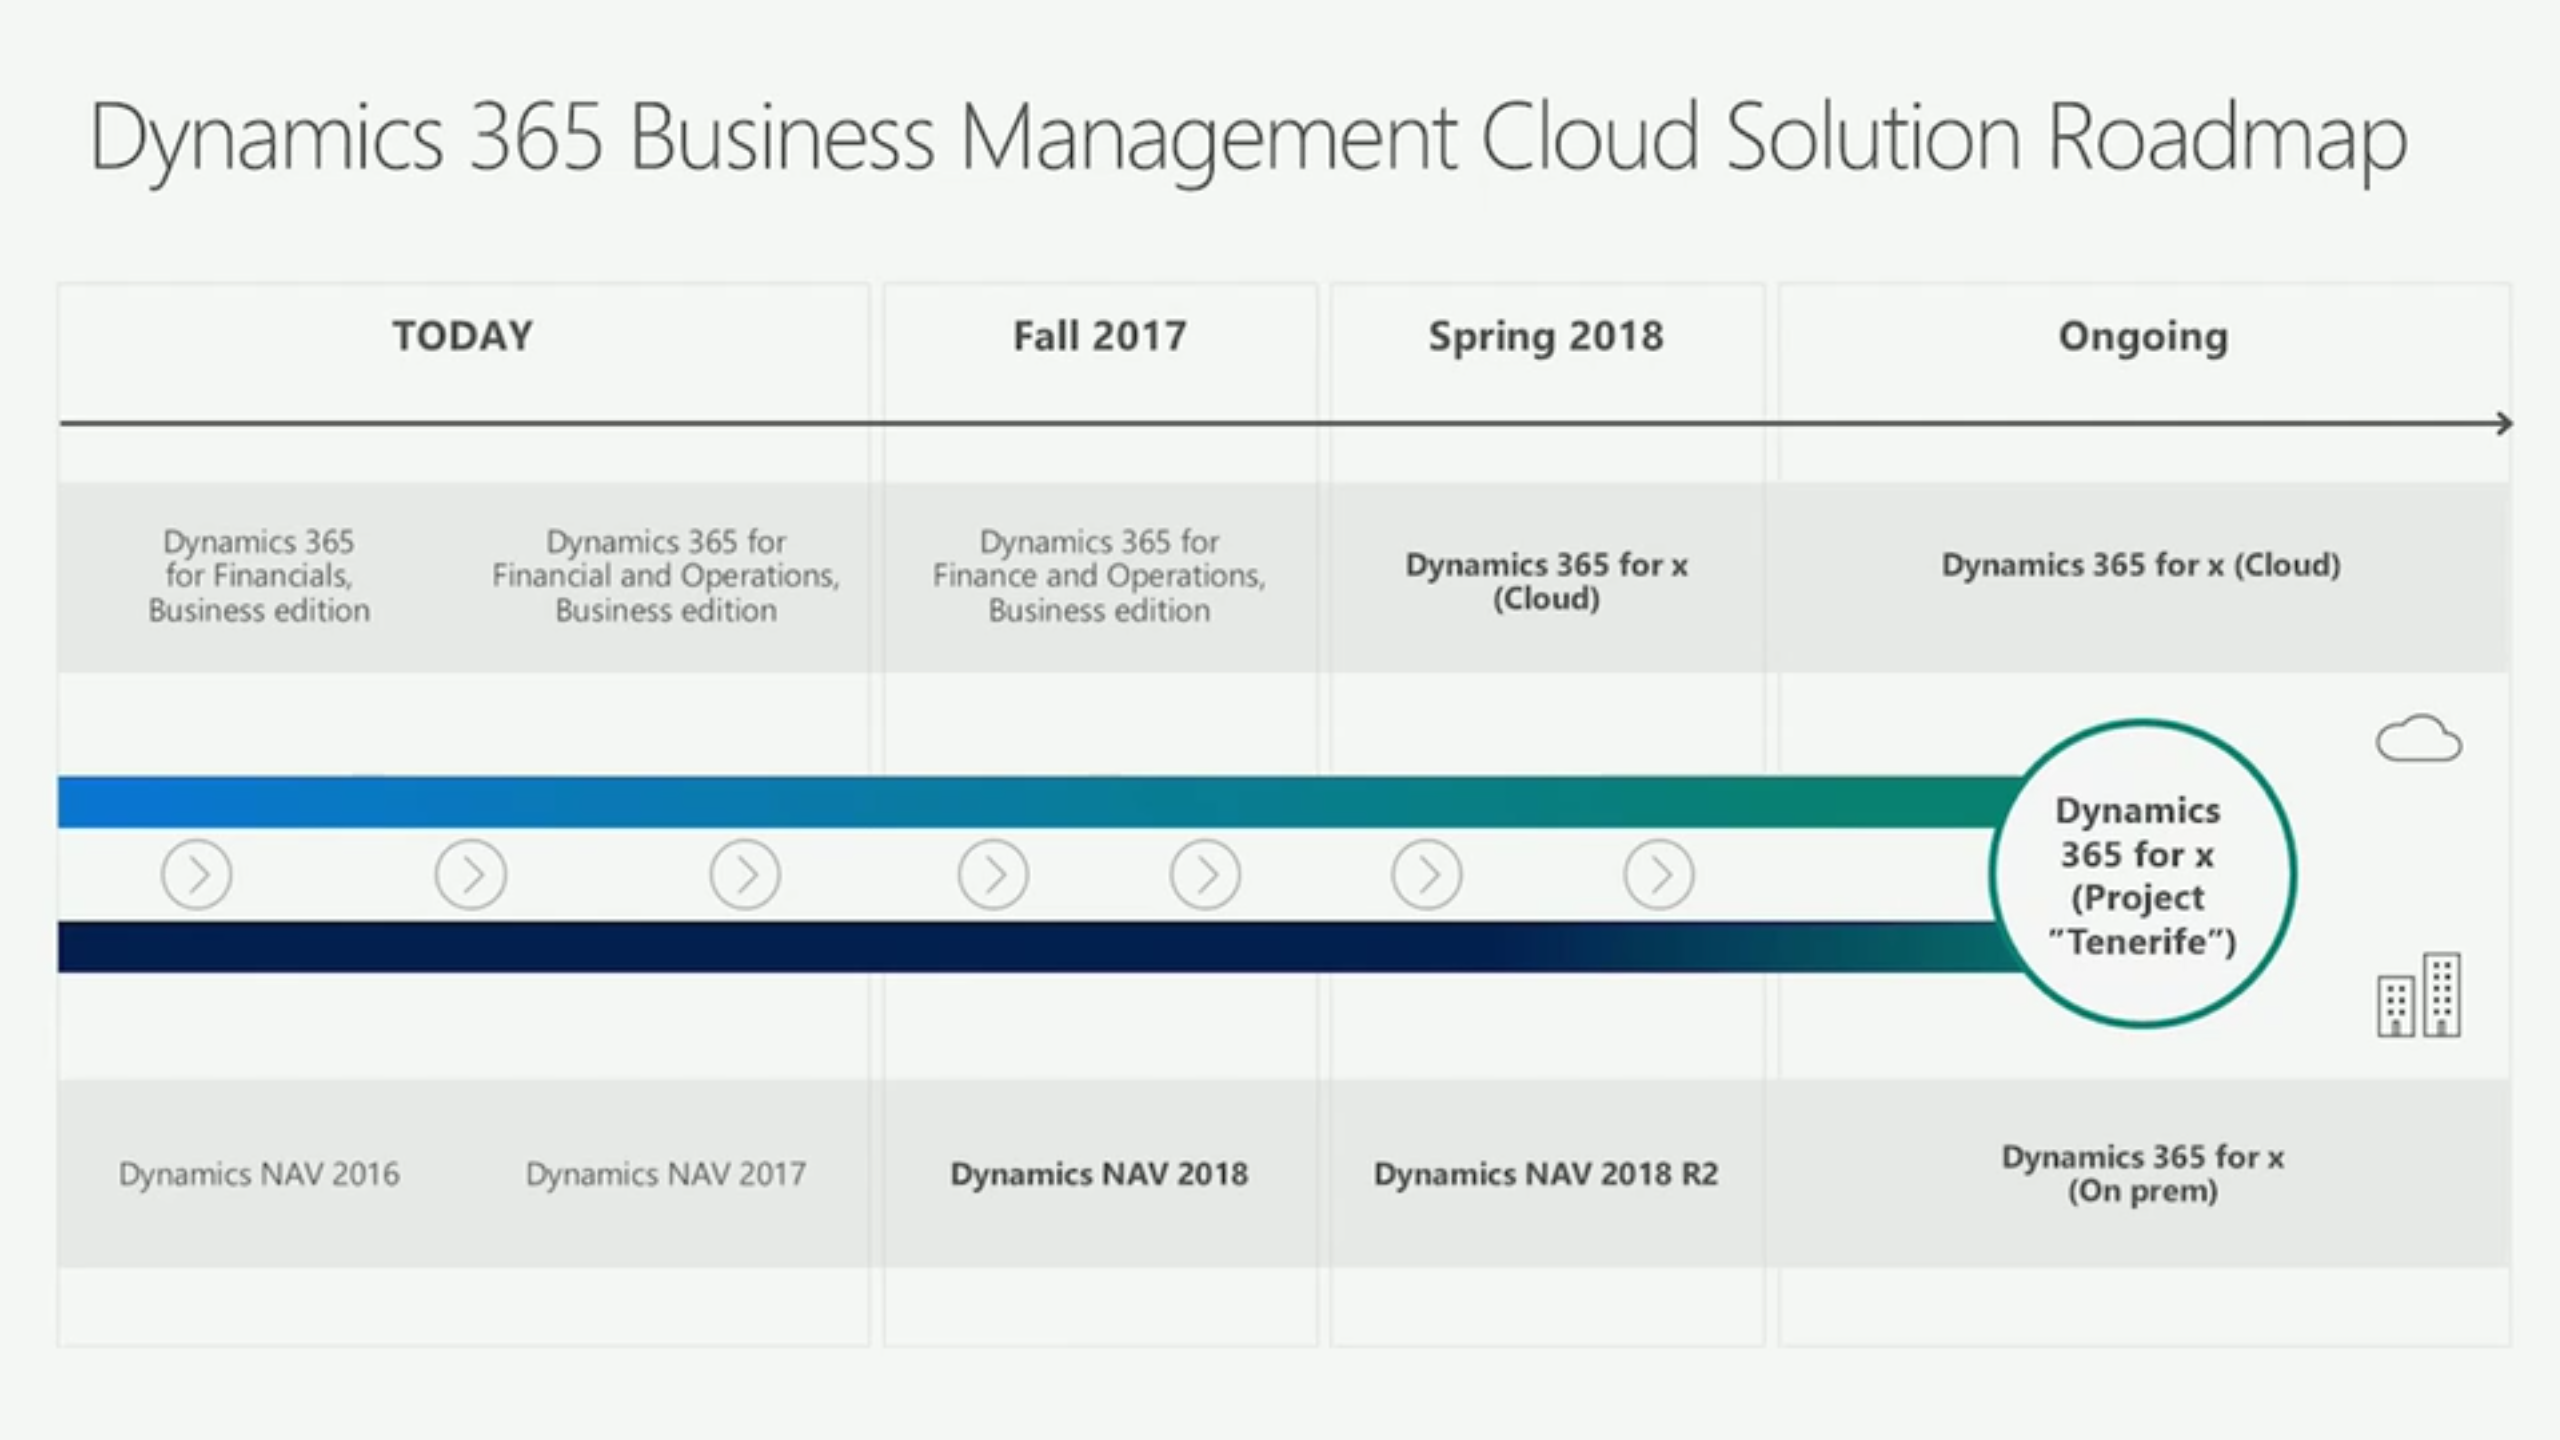Click the Dynamics NAV 2017 label
2560x1440 pixels.
click(666, 1174)
